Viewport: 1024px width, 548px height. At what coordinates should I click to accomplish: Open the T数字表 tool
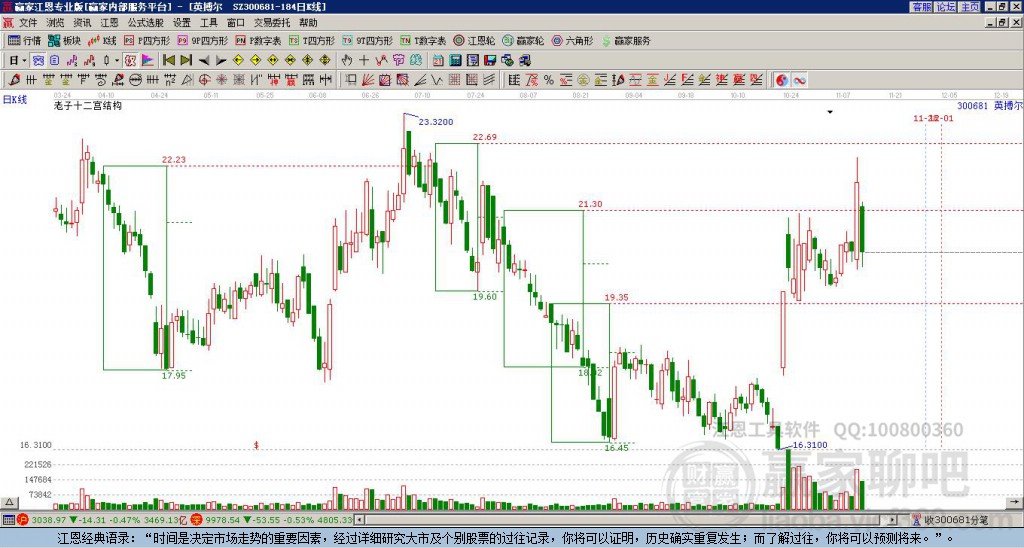424,40
